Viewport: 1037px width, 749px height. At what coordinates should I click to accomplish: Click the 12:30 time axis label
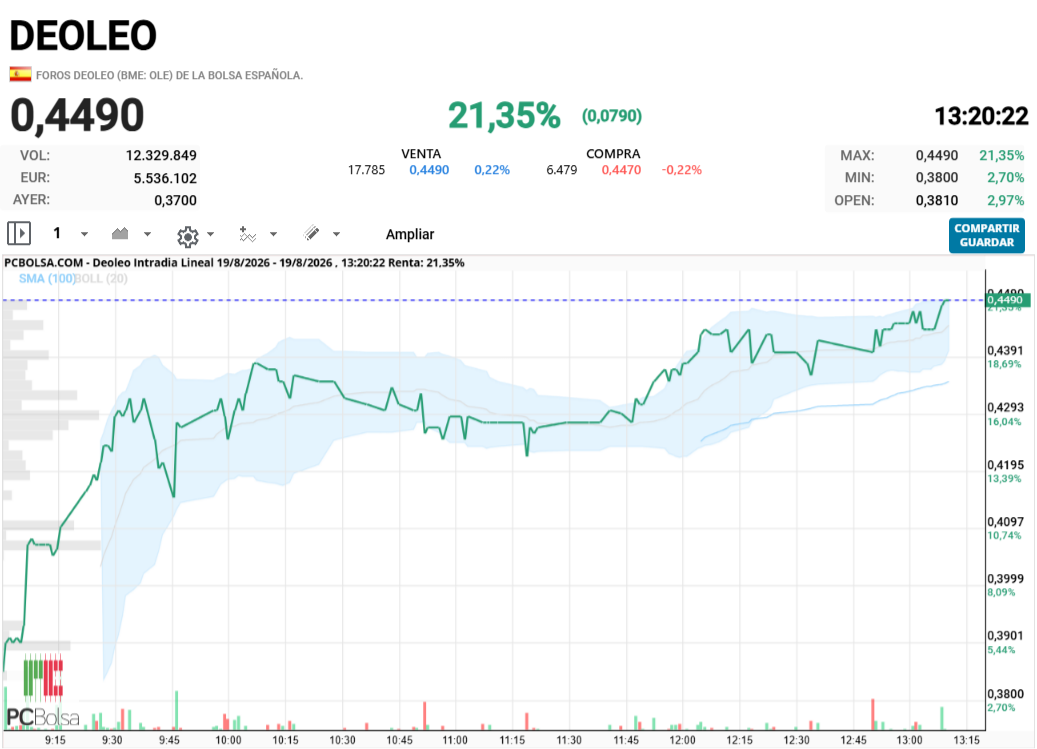(796, 740)
